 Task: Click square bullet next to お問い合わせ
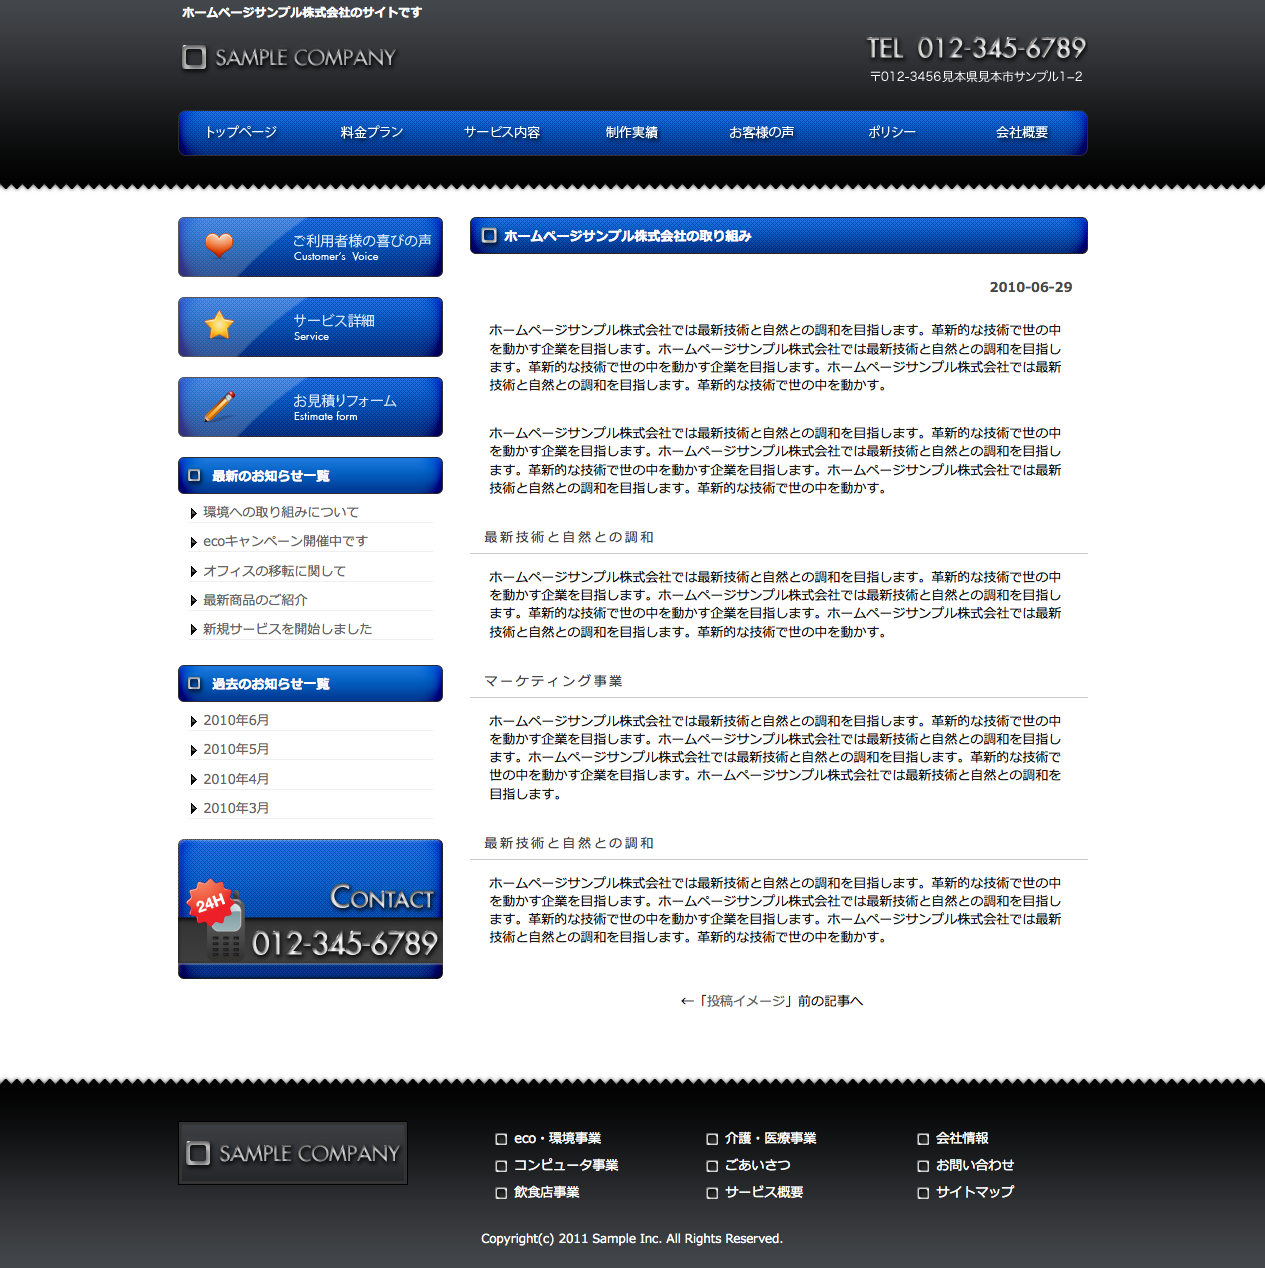click(x=923, y=1166)
